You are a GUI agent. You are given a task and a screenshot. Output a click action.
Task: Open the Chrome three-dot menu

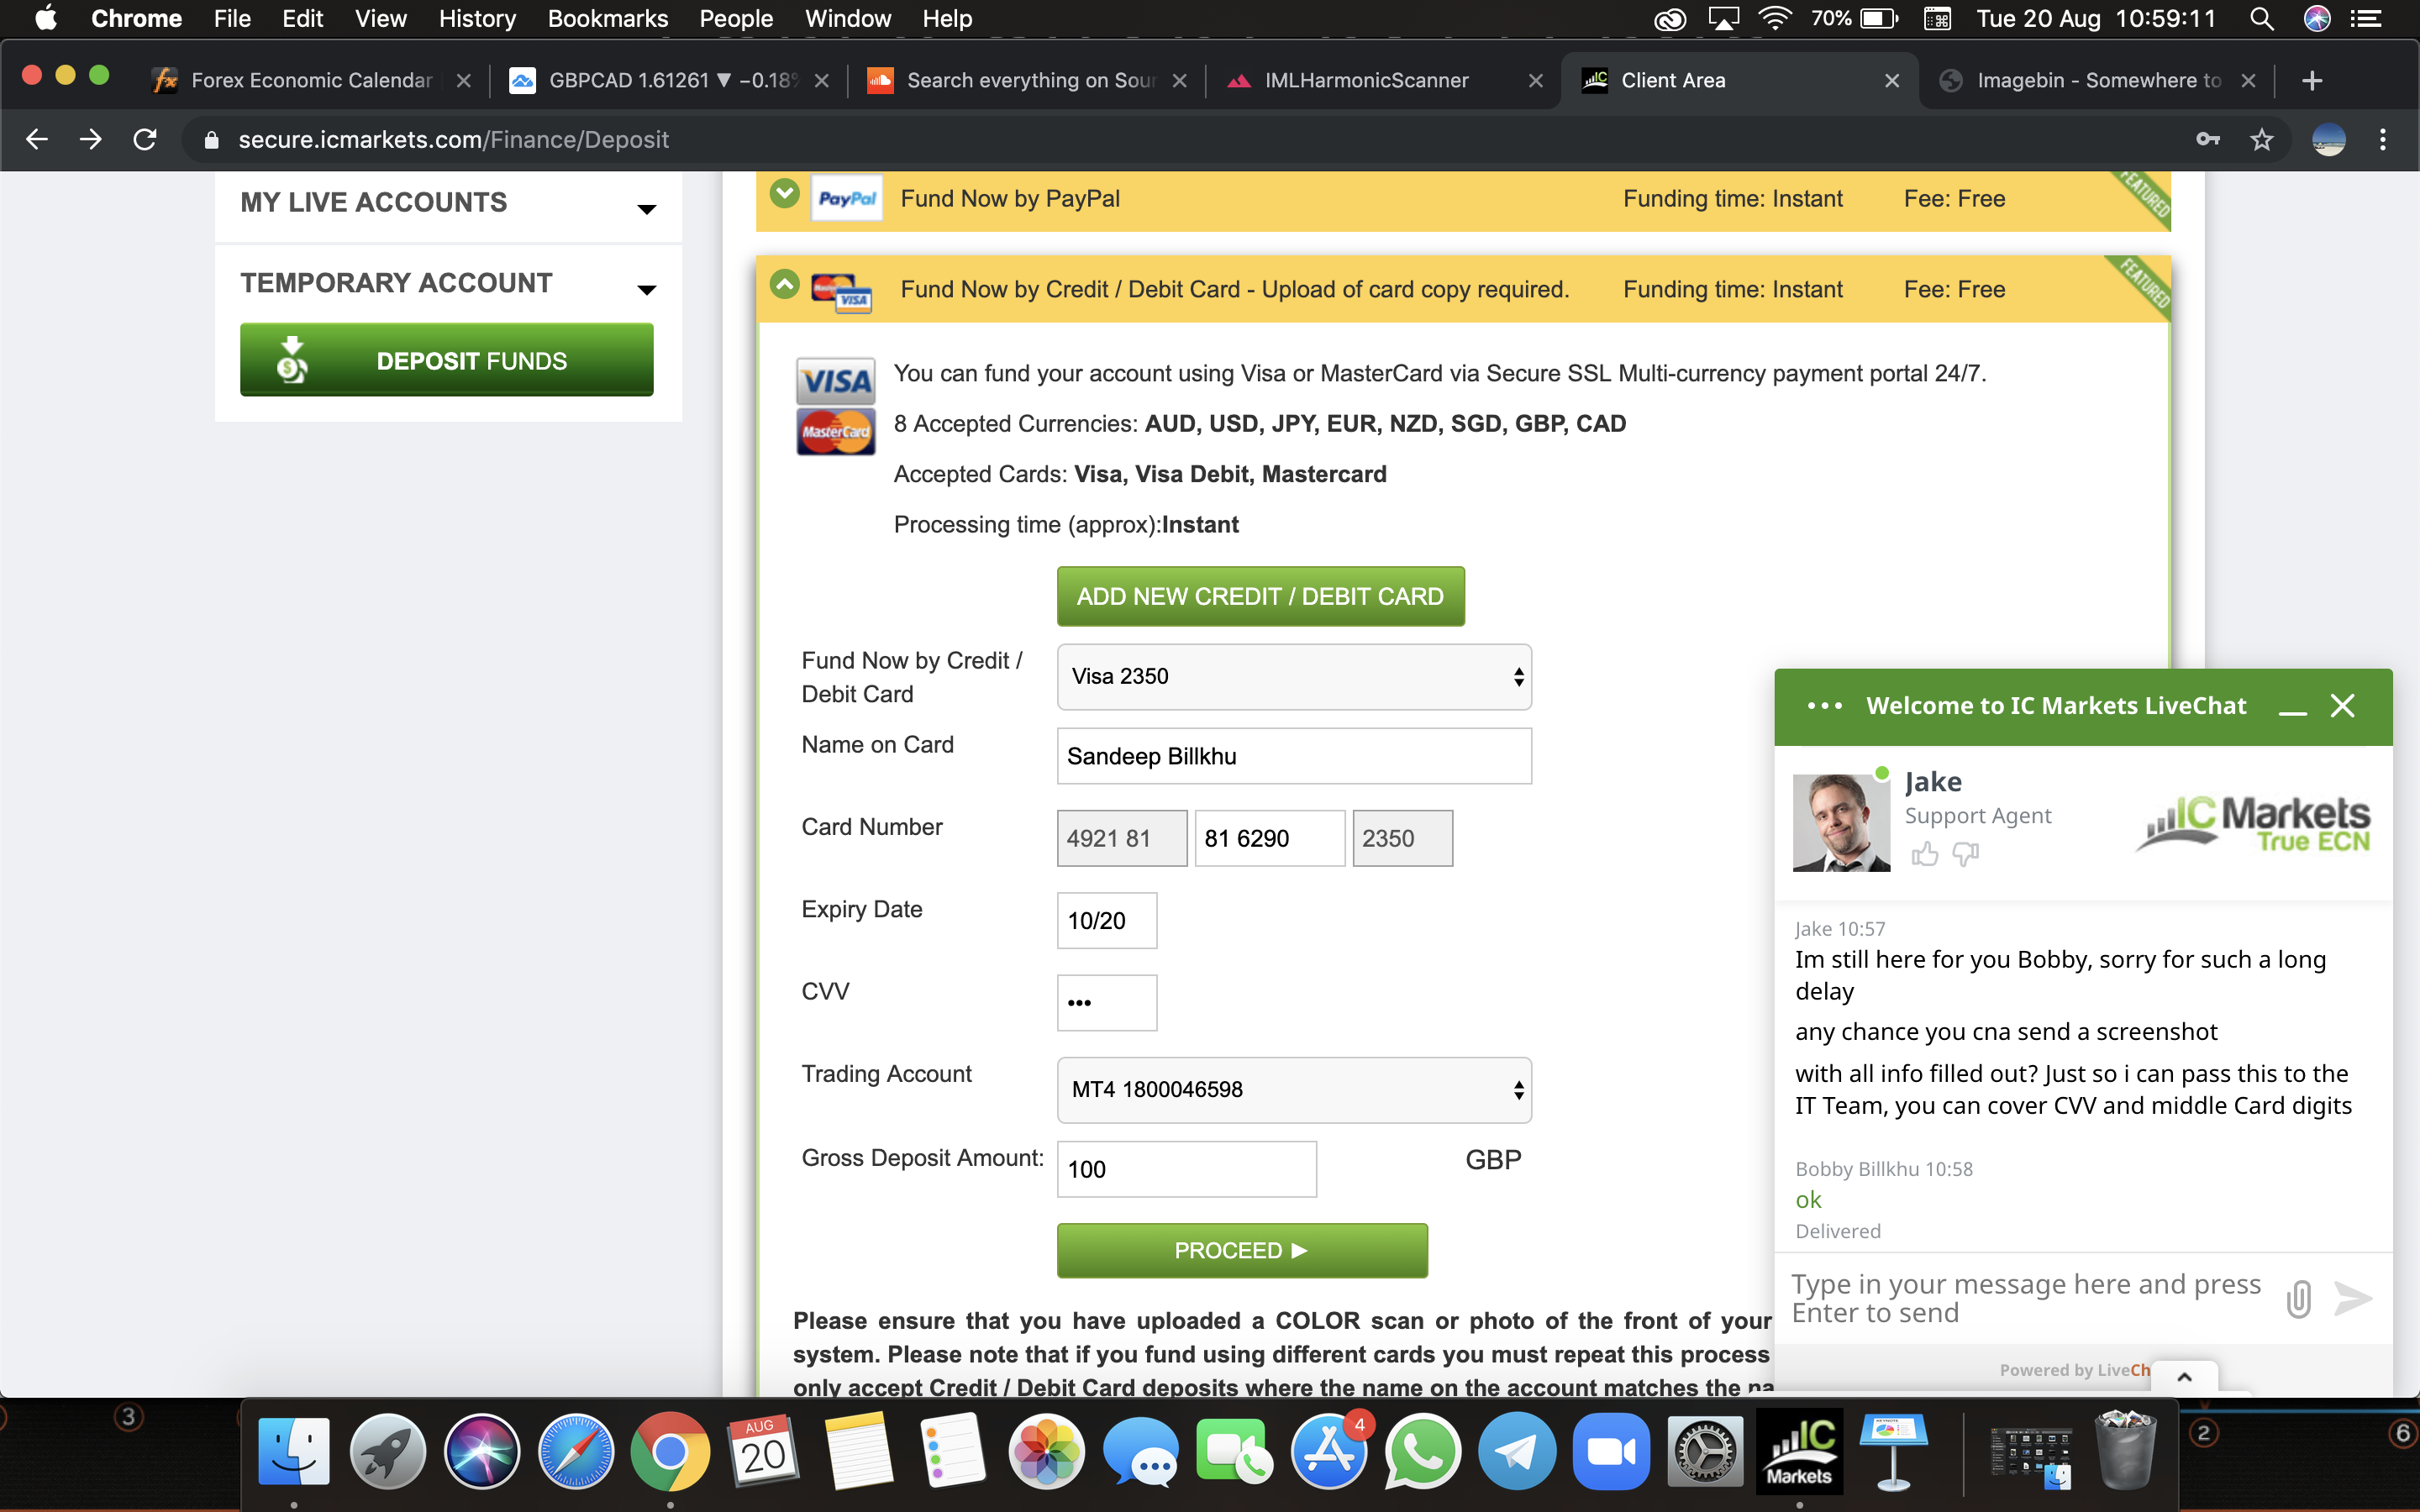tap(2383, 140)
